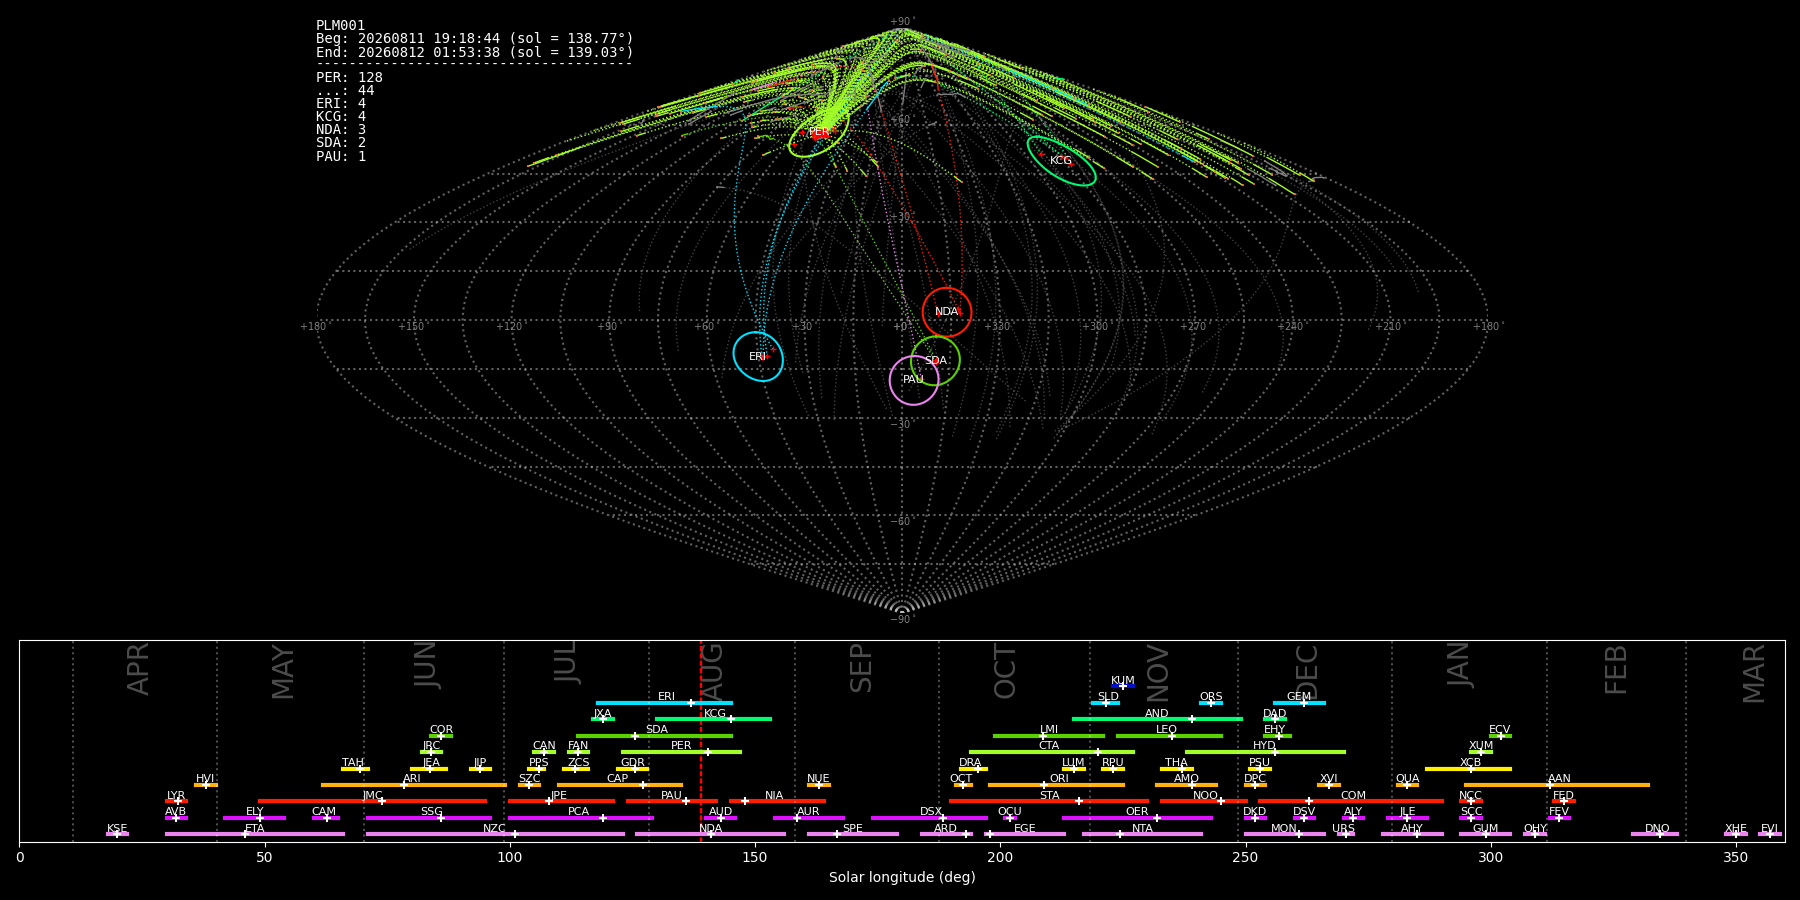Screen dimensions: 1800x900
Task: Click the GEM shower bar in December
Action: (x=1299, y=702)
